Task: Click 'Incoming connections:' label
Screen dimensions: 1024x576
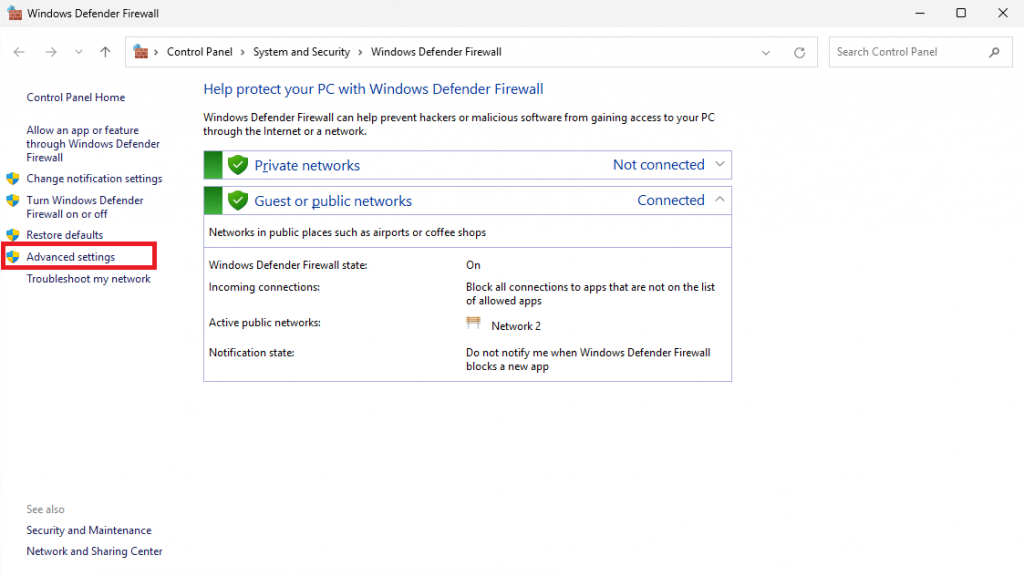Action: [264, 287]
